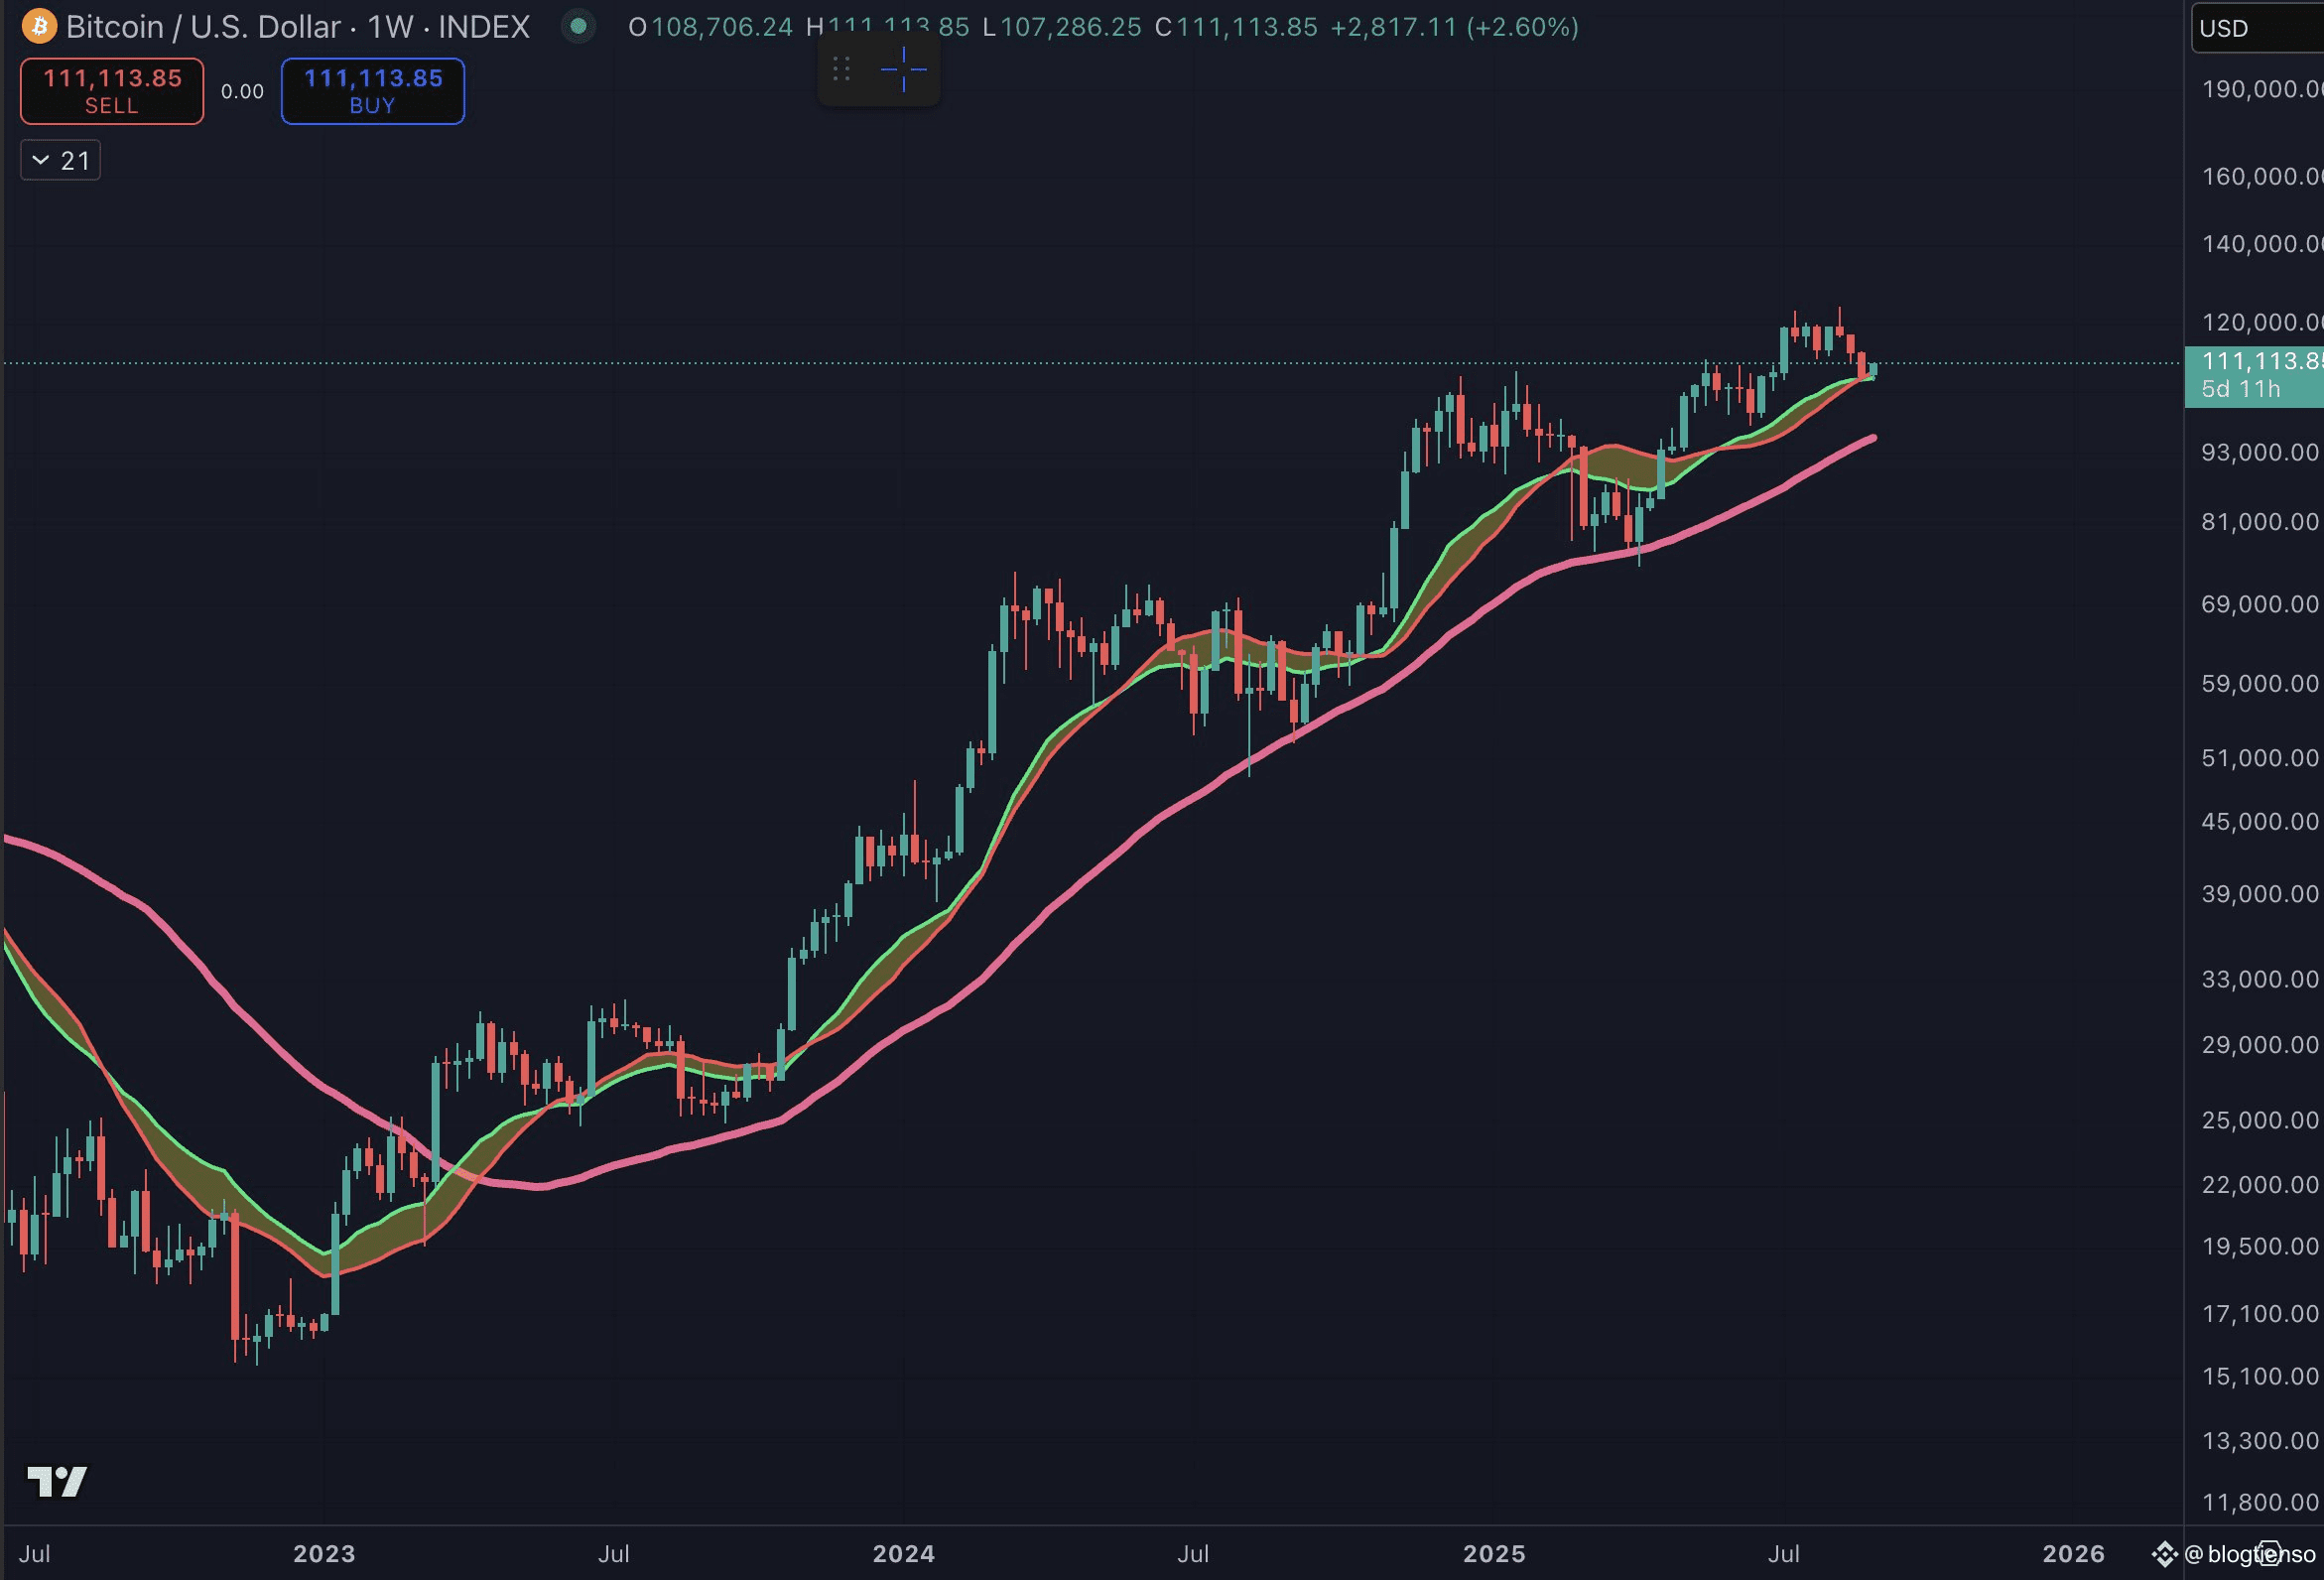Click the 0.00 spread value
2324x1580 pixels.
[x=242, y=91]
